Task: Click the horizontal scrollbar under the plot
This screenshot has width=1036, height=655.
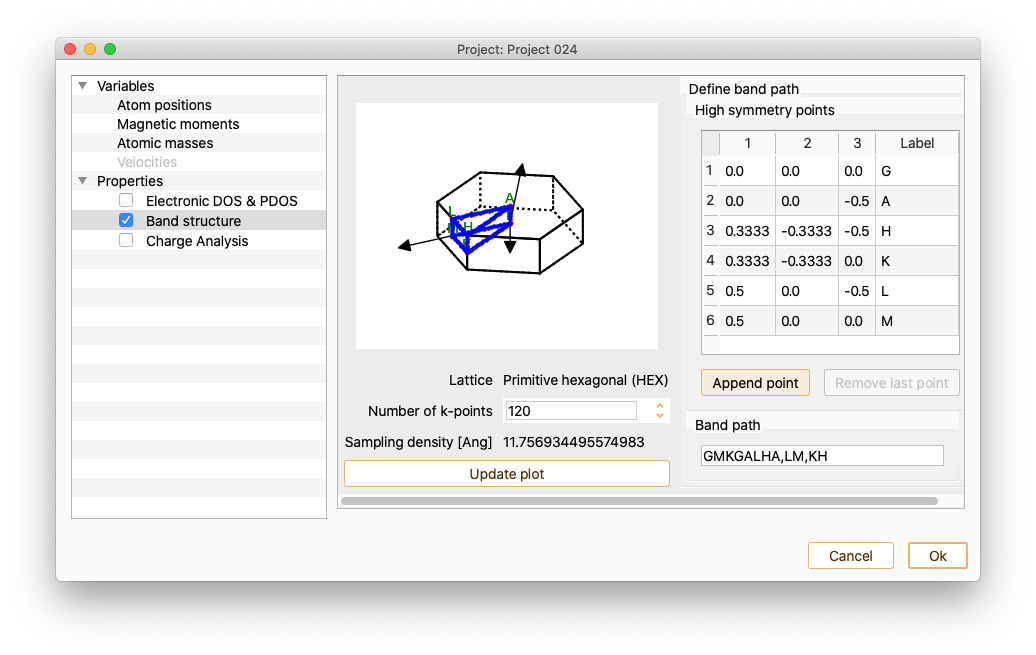Action: point(639,501)
